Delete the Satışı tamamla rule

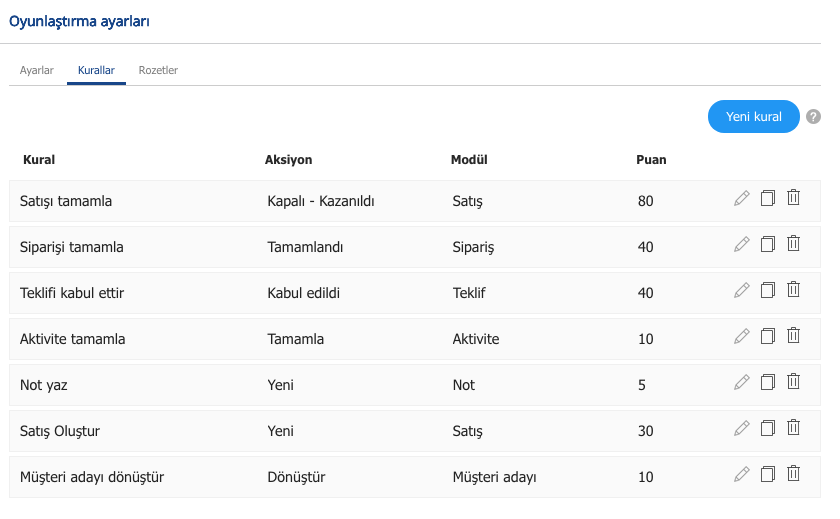tap(793, 198)
